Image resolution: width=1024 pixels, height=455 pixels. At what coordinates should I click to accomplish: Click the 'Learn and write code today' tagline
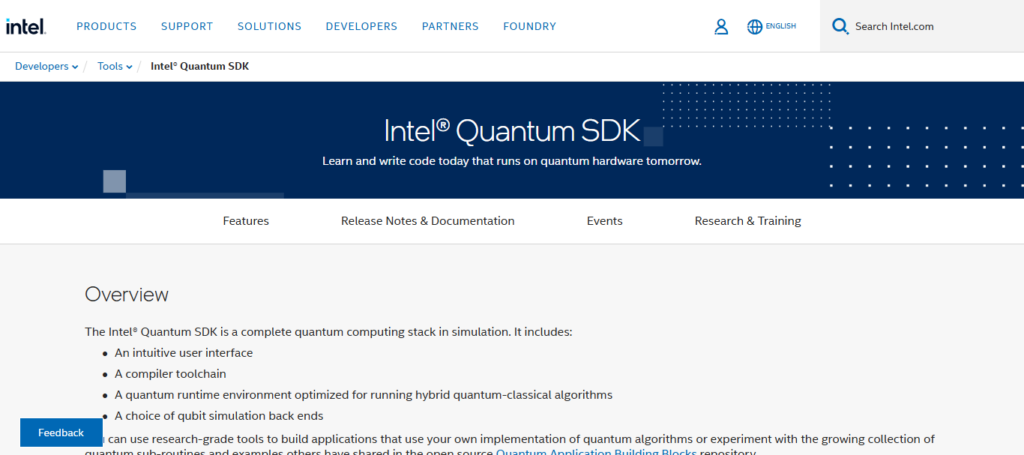pos(512,161)
